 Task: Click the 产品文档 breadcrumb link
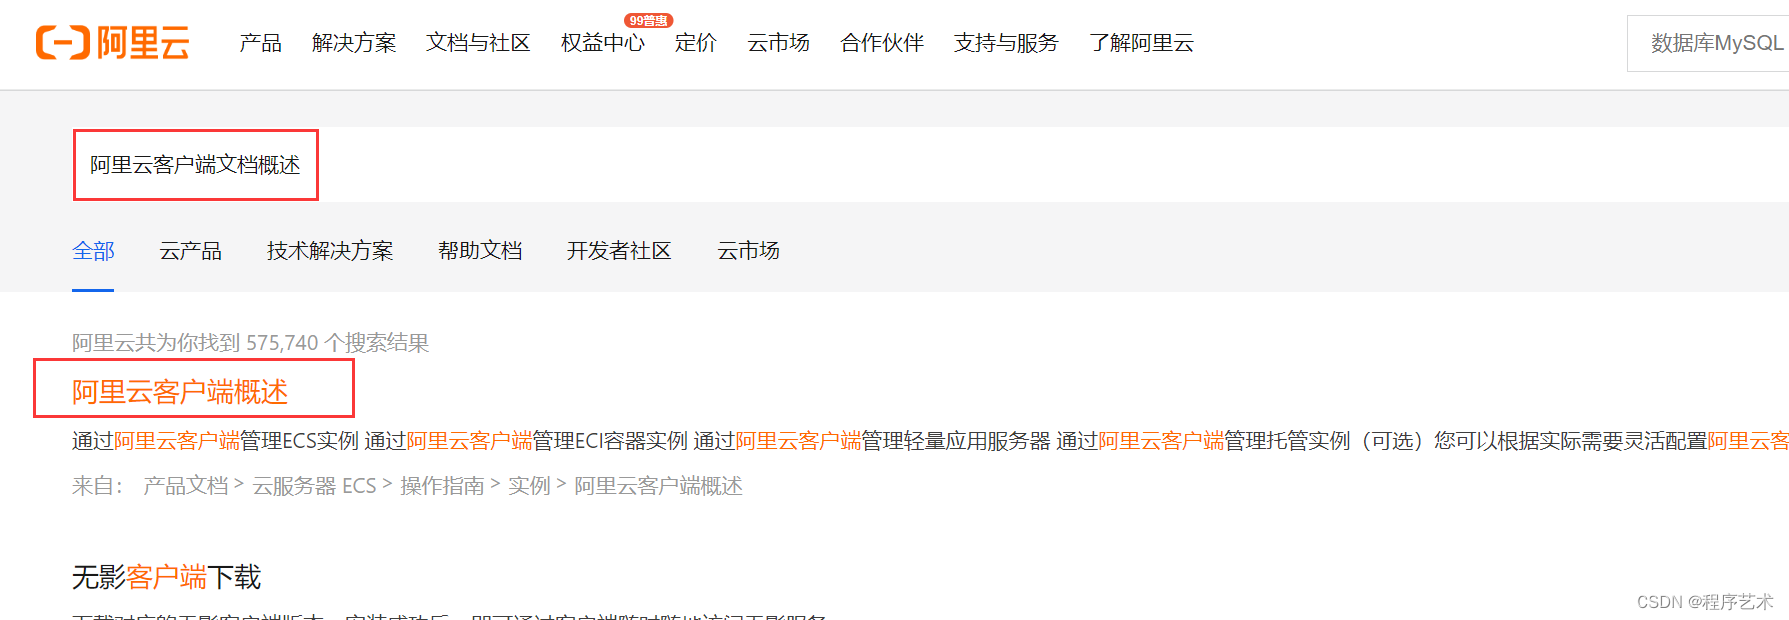(x=186, y=486)
